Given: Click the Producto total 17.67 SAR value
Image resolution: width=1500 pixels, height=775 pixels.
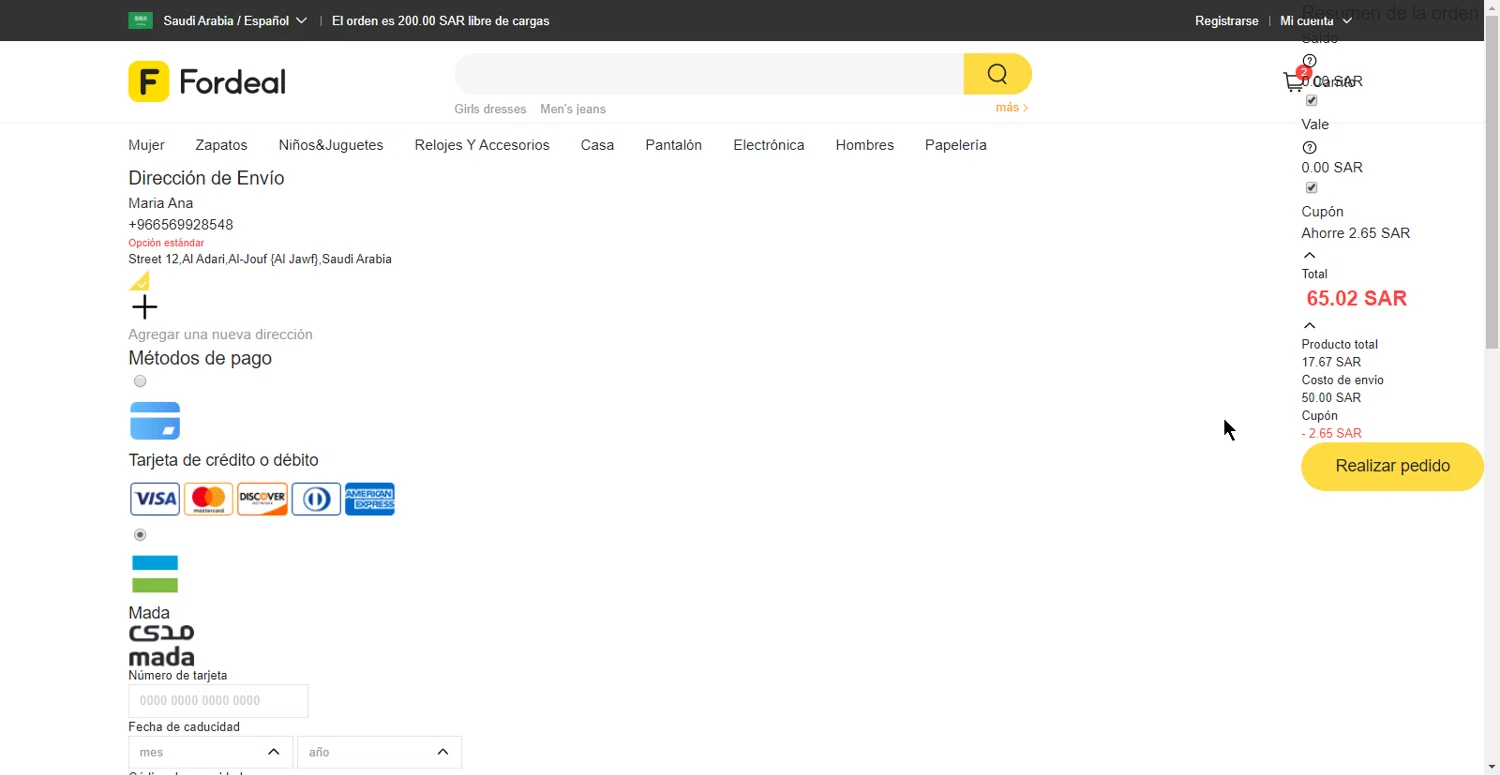Looking at the screenshot, I should [1331, 362].
